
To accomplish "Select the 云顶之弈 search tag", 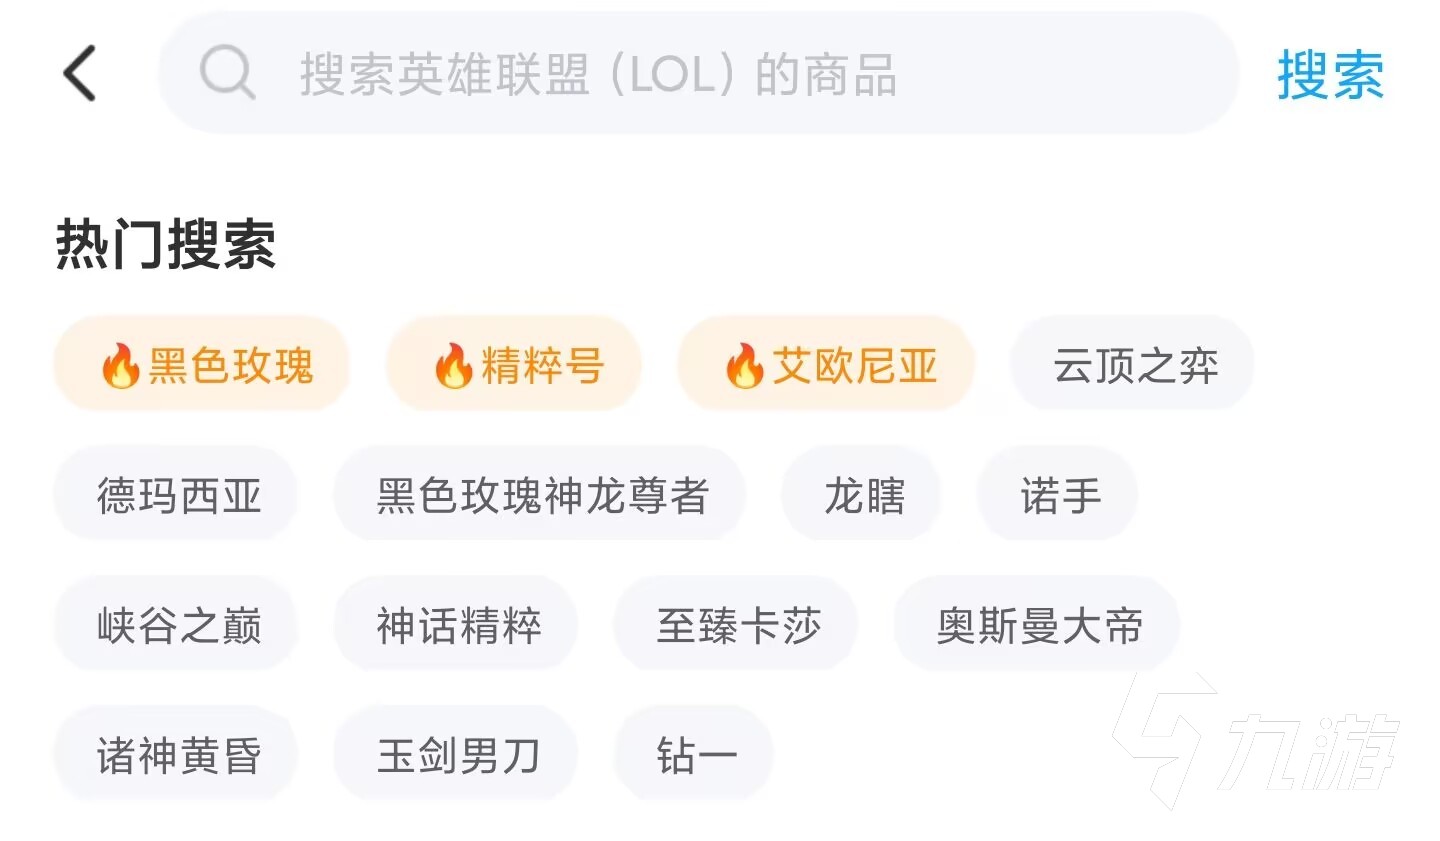I will (x=1132, y=365).
